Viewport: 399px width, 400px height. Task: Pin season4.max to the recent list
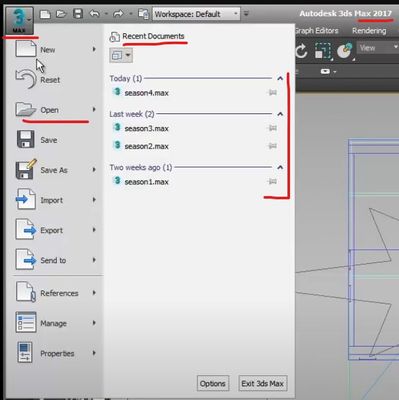coord(273,92)
